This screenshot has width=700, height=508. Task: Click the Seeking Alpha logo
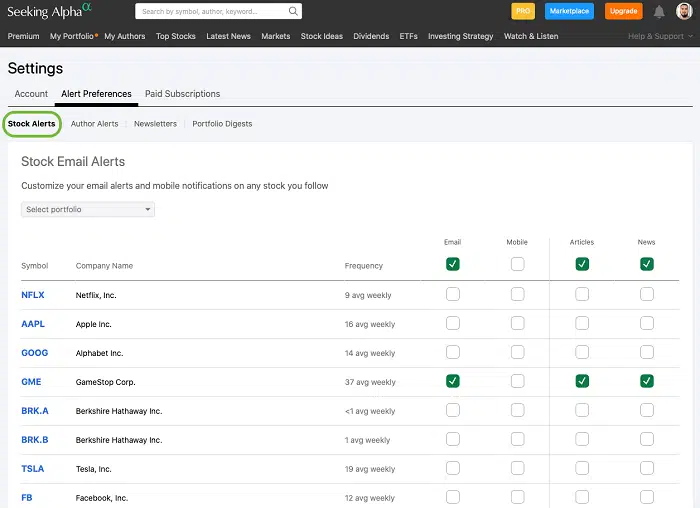pos(49,11)
